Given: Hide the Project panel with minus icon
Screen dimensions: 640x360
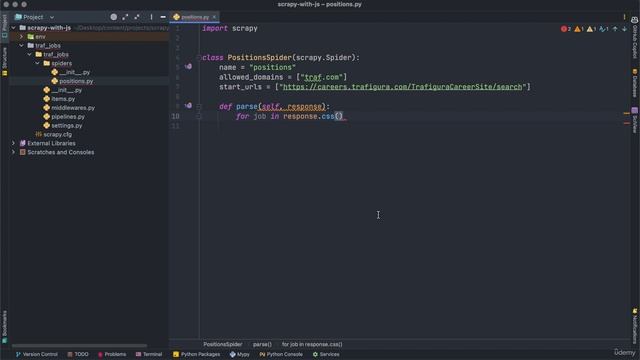Looking at the screenshot, I should pos(163,17).
